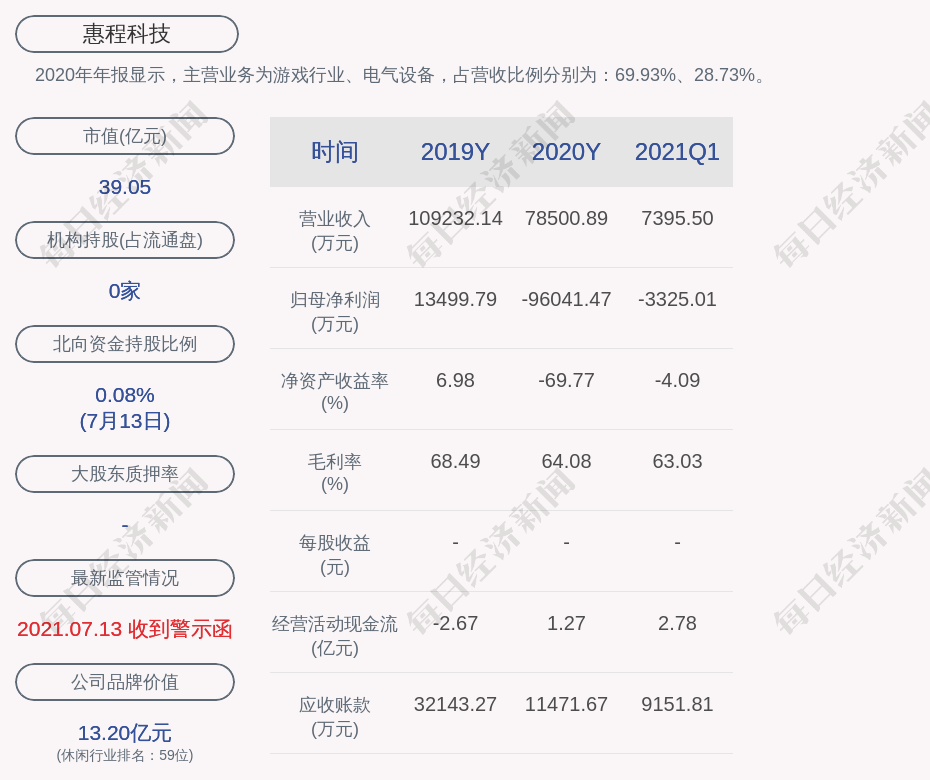Click the 时间 column header

coord(335,152)
